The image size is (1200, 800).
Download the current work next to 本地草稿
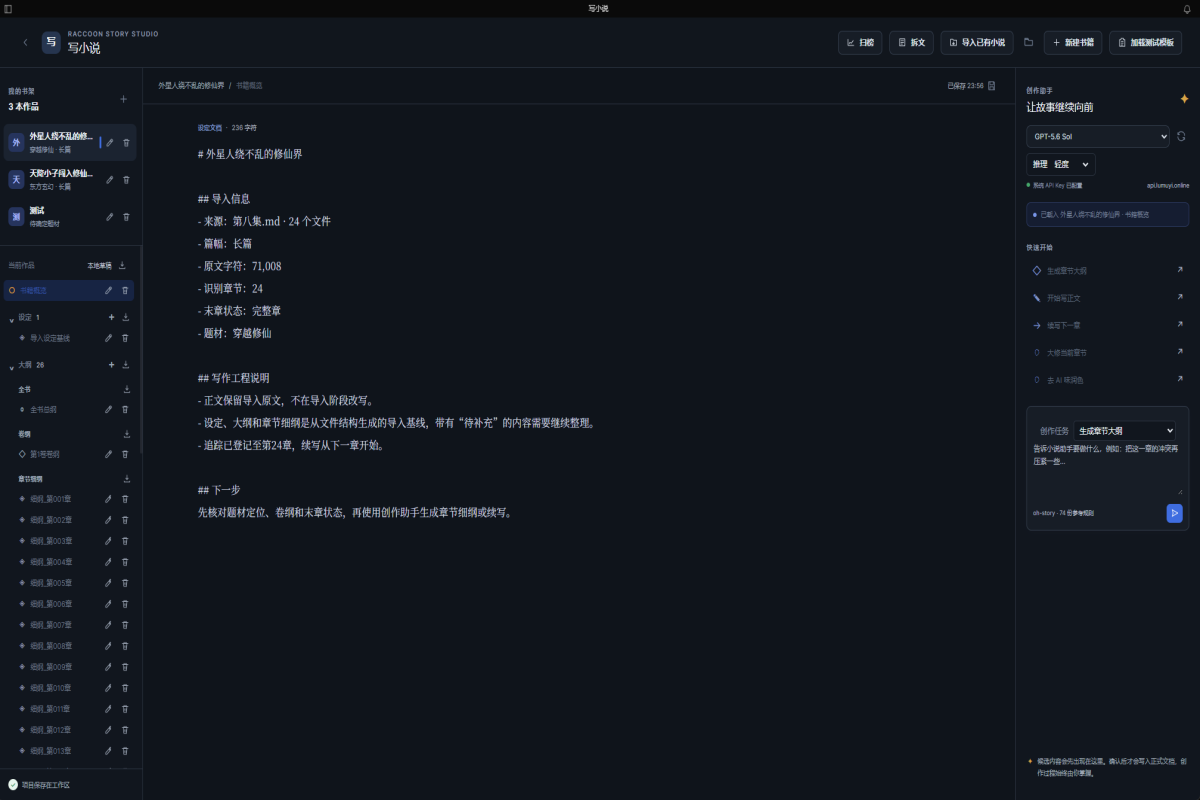click(x=122, y=265)
